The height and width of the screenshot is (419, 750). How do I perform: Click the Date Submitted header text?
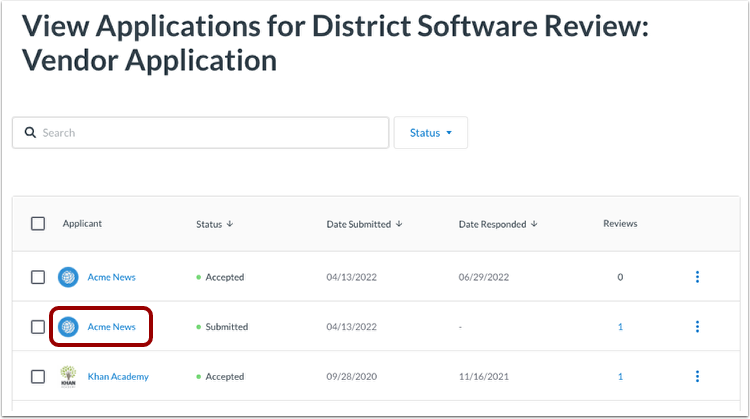coord(359,224)
